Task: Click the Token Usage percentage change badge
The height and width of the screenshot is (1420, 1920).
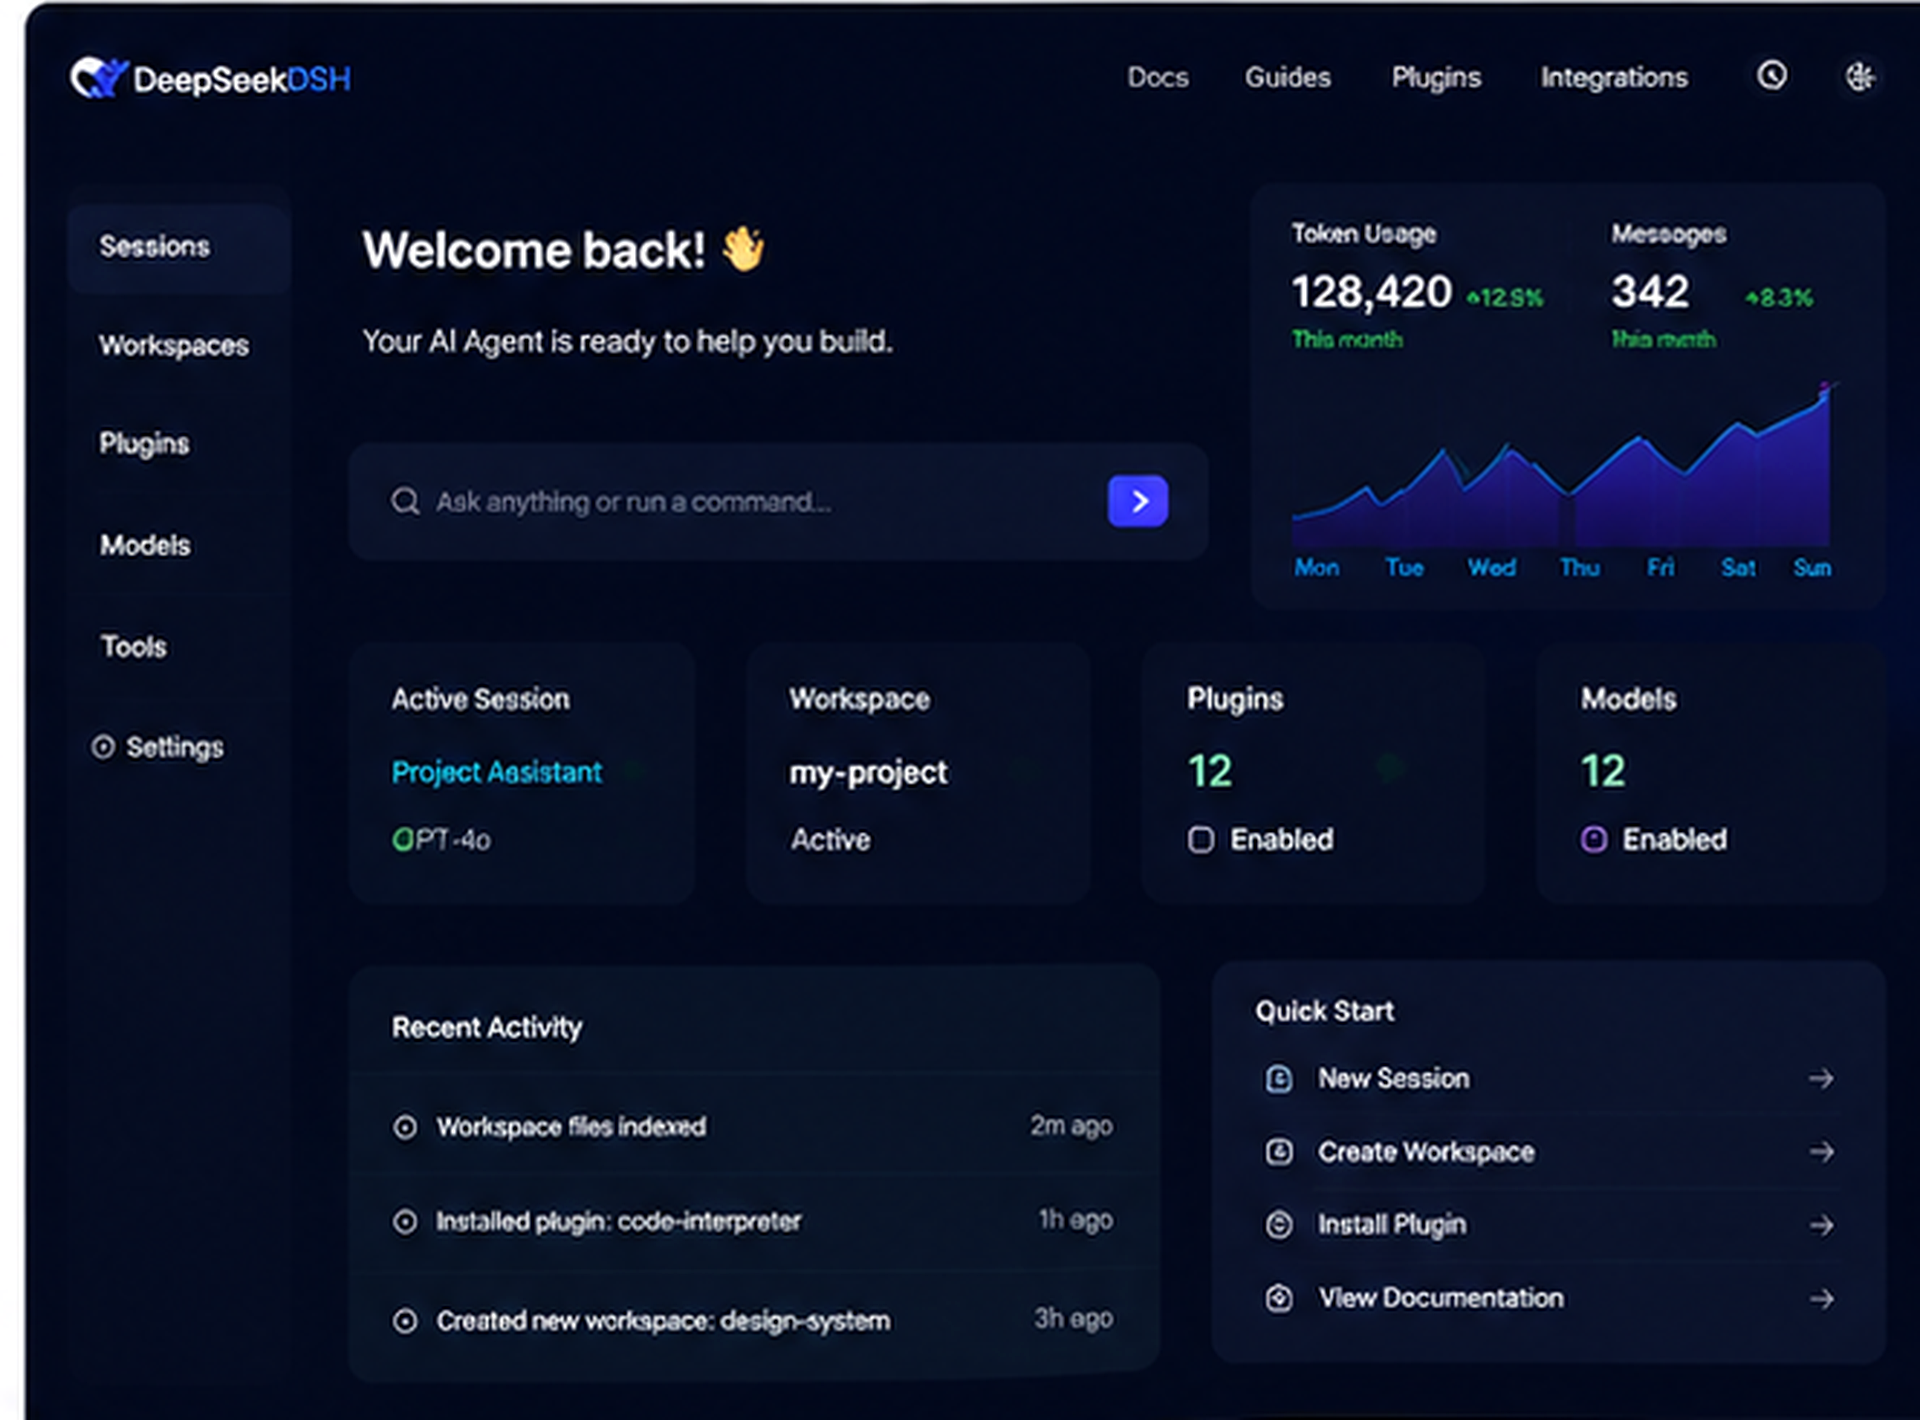Action: point(1505,298)
